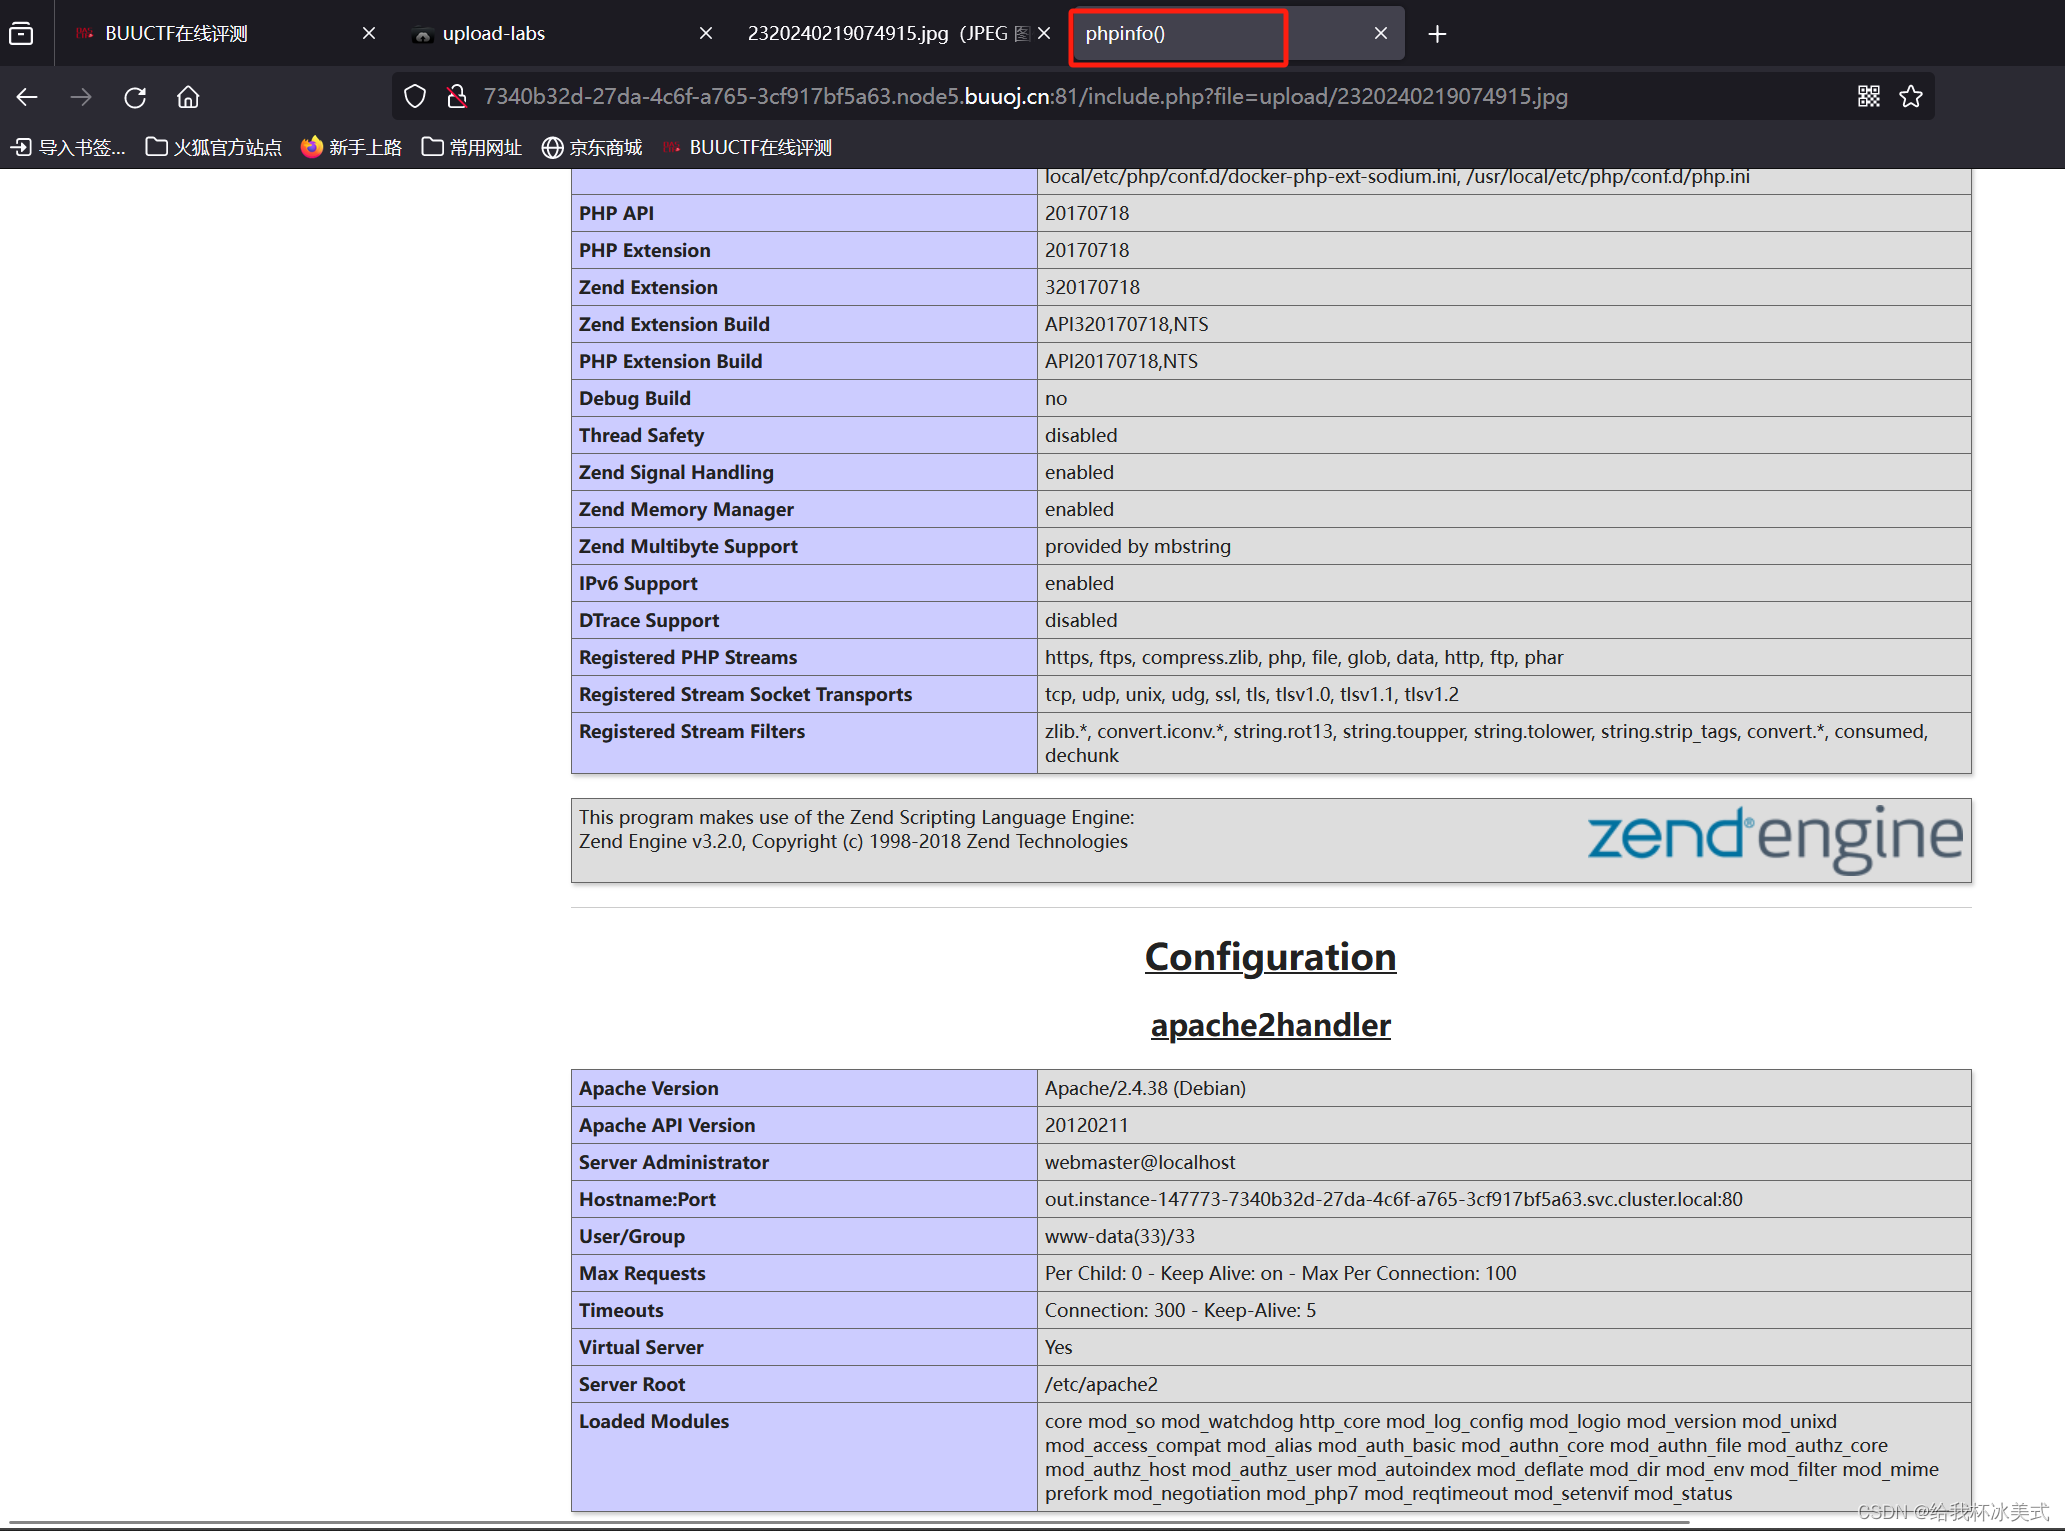This screenshot has height=1531, width=2065.
Task: Click the IPv6 Support row label
Action: (x=638, y=583)
